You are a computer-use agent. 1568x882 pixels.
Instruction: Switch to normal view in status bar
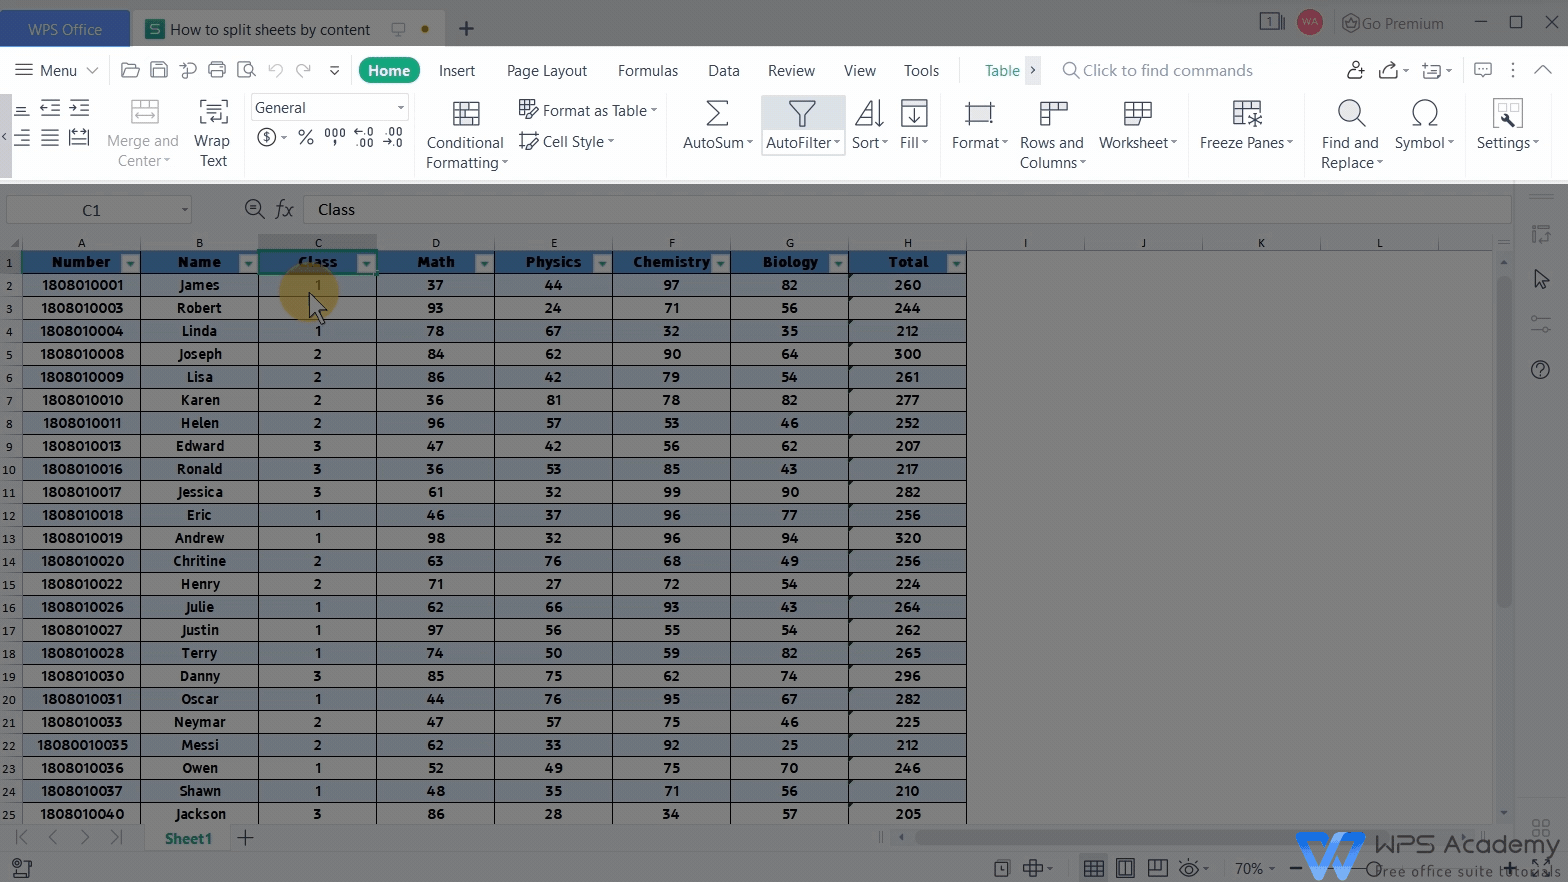click(1094, 868)
